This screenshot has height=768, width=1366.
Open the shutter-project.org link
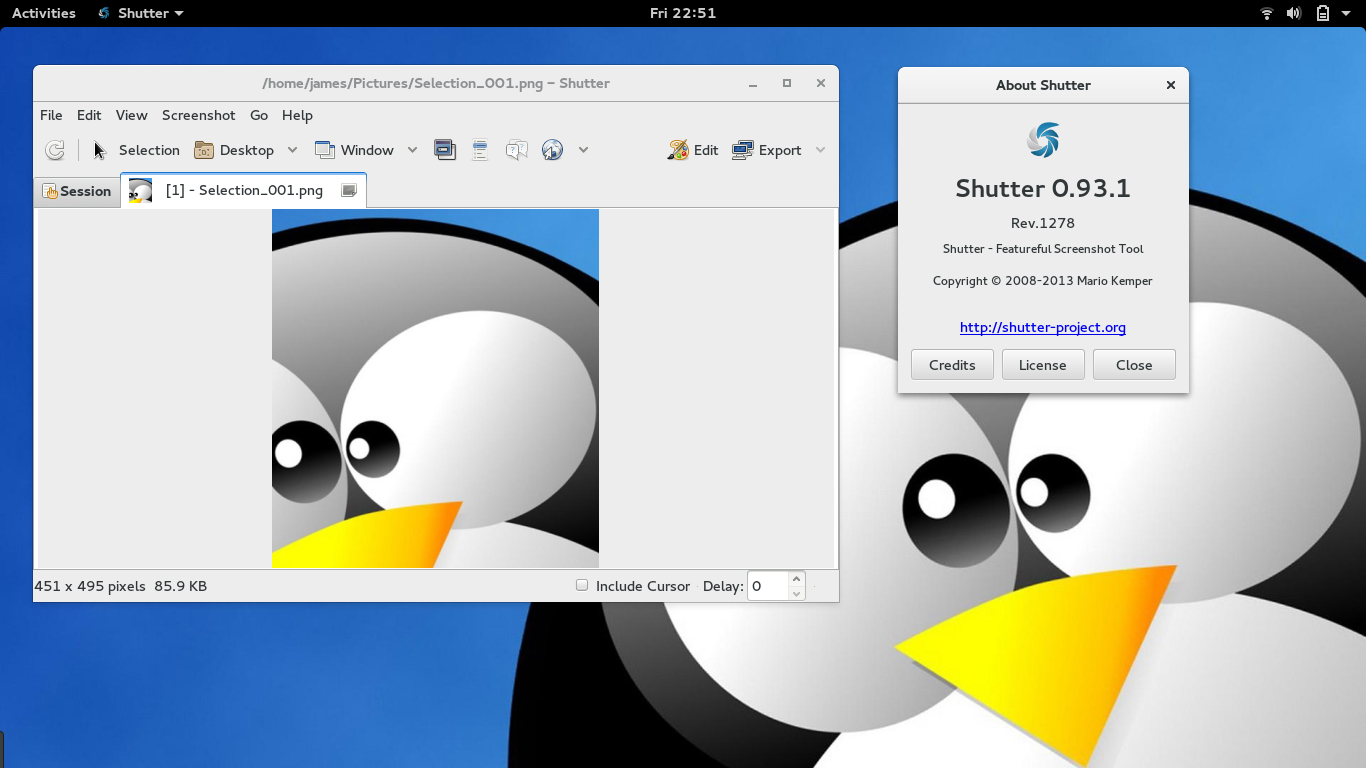(x=1043, y=327)
